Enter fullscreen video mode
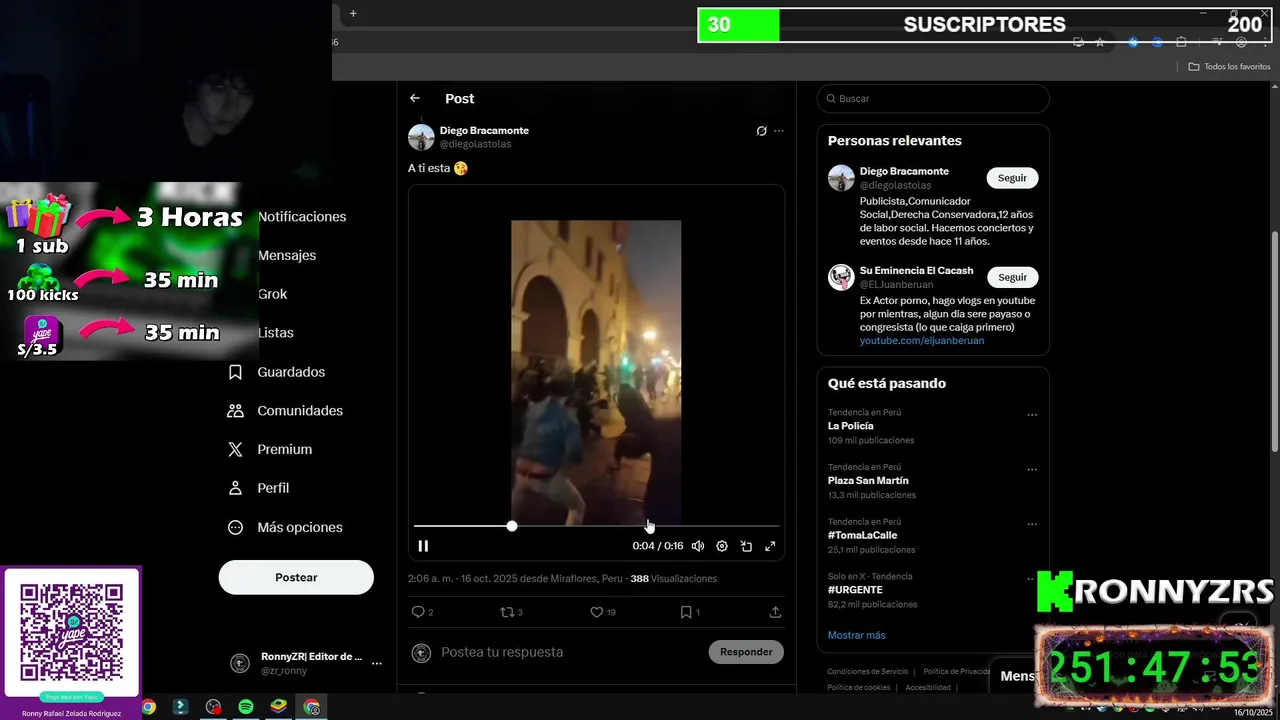 point(770,546)
